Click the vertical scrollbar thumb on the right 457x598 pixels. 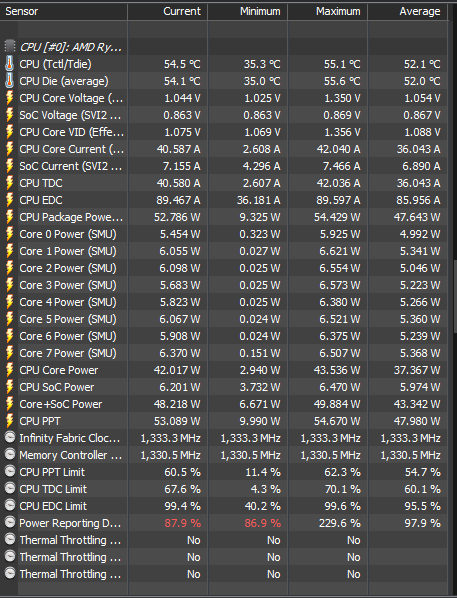pyautogui.click(x=455, y=296)
